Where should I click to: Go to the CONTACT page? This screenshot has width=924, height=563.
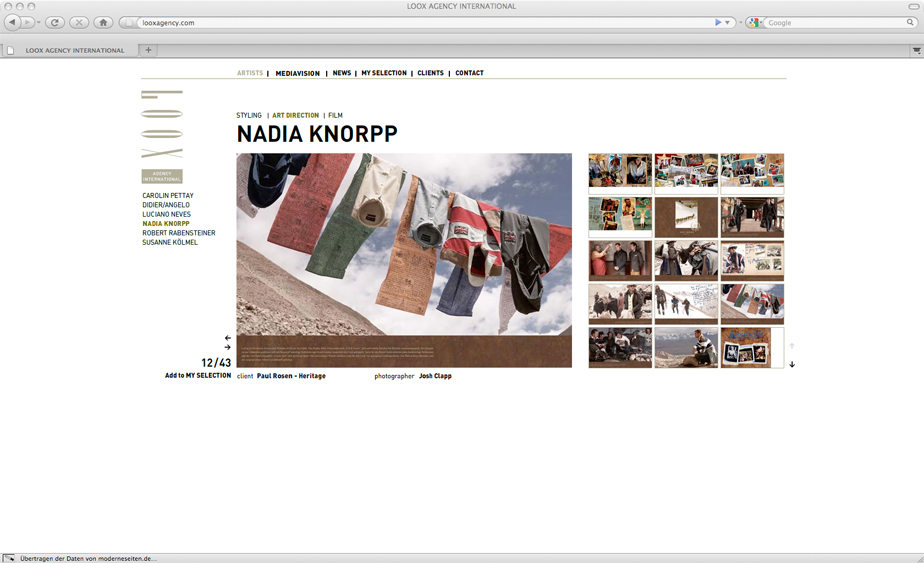click(469, 73)
